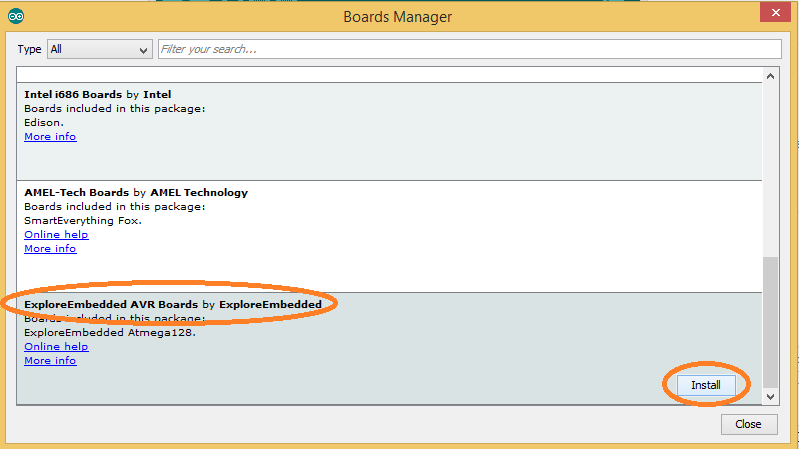Click the scroll up arrow of package list
The width and height of the screenshot is (799, 449).
click(x=770, y=76)
